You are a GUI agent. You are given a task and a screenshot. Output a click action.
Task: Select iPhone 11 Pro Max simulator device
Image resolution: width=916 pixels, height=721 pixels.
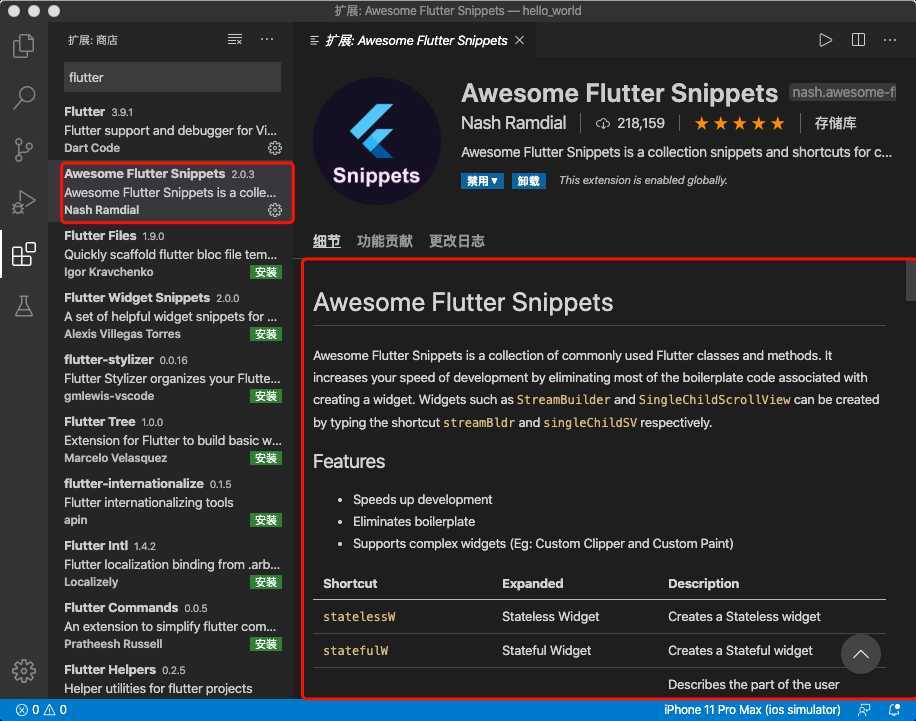click(752, 710)
